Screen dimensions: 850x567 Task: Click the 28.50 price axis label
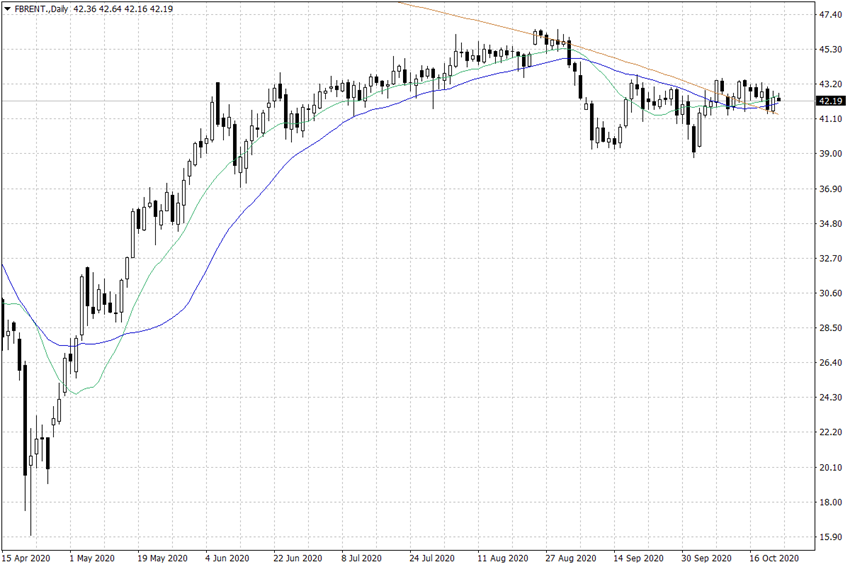831,328
